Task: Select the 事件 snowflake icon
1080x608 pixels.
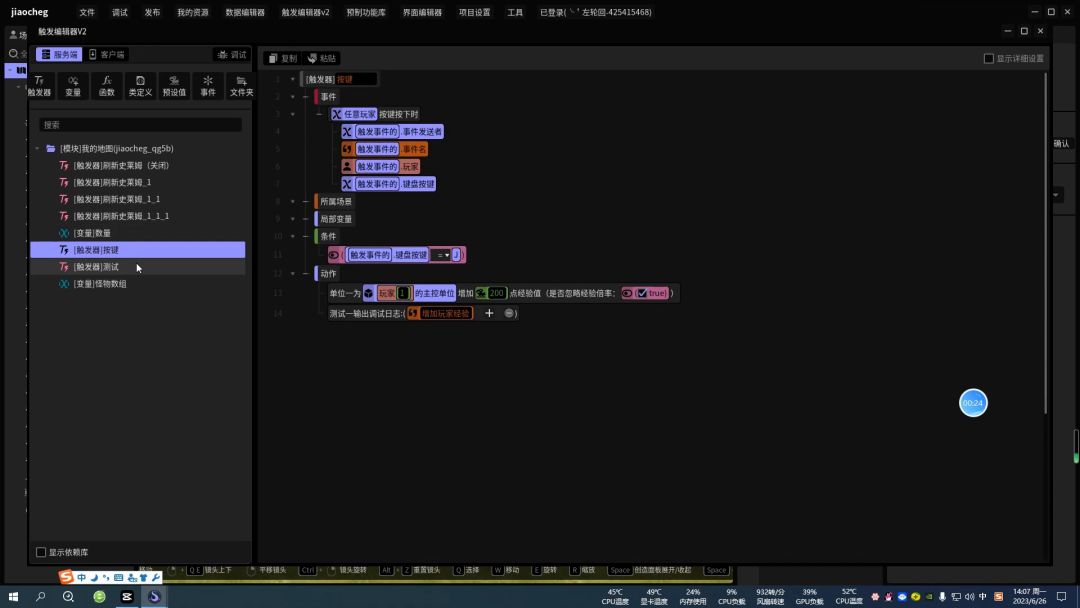Action: (x=208, y=85)
